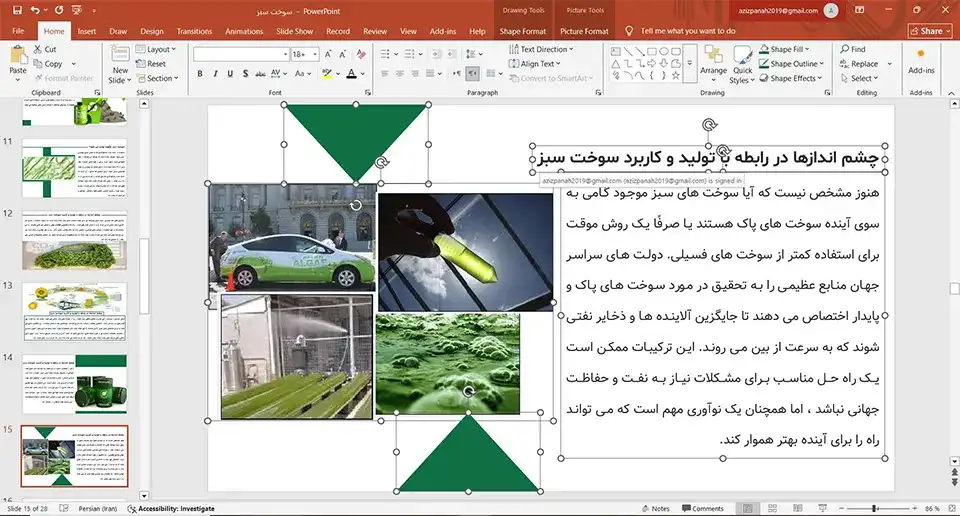960x516 pixels.
Task: Open the Animations tab
Action: (x=244, y=31)
